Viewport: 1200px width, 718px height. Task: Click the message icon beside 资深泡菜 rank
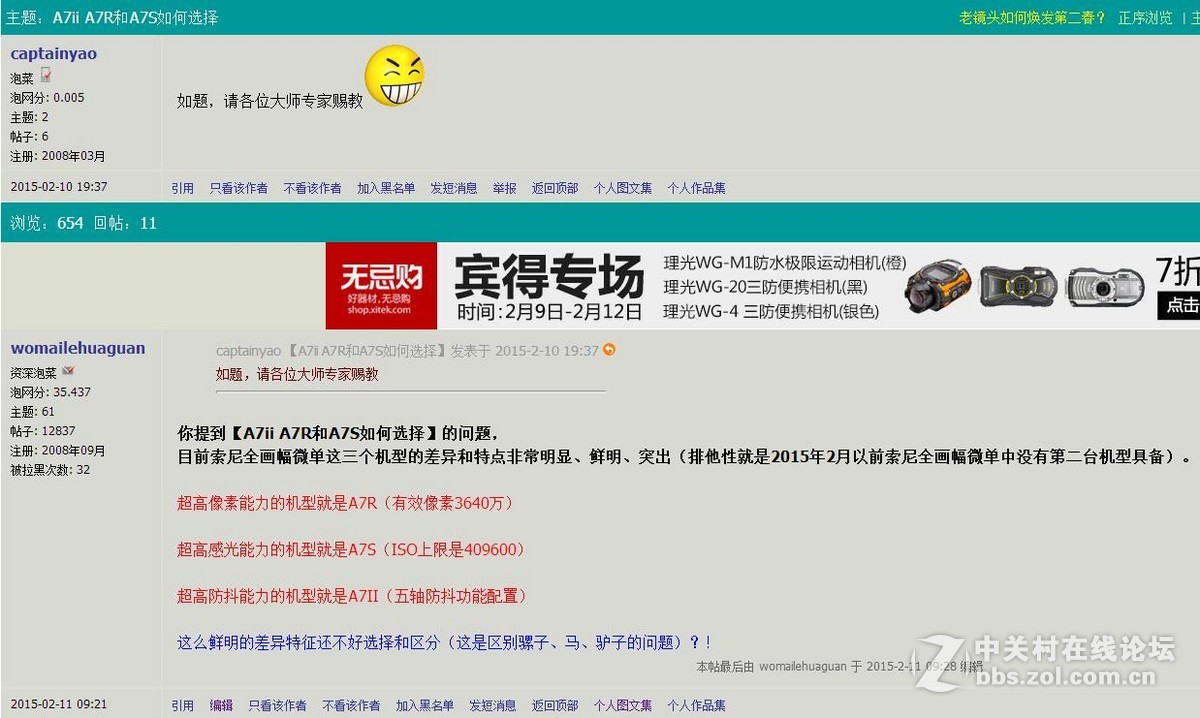pos(68,371)
